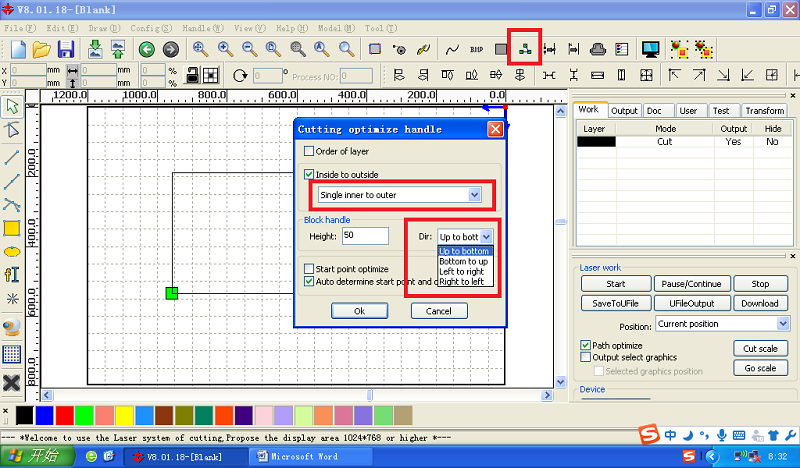Click the monitor preview icon
Screen dimensions: 800x468
(651, 49)
